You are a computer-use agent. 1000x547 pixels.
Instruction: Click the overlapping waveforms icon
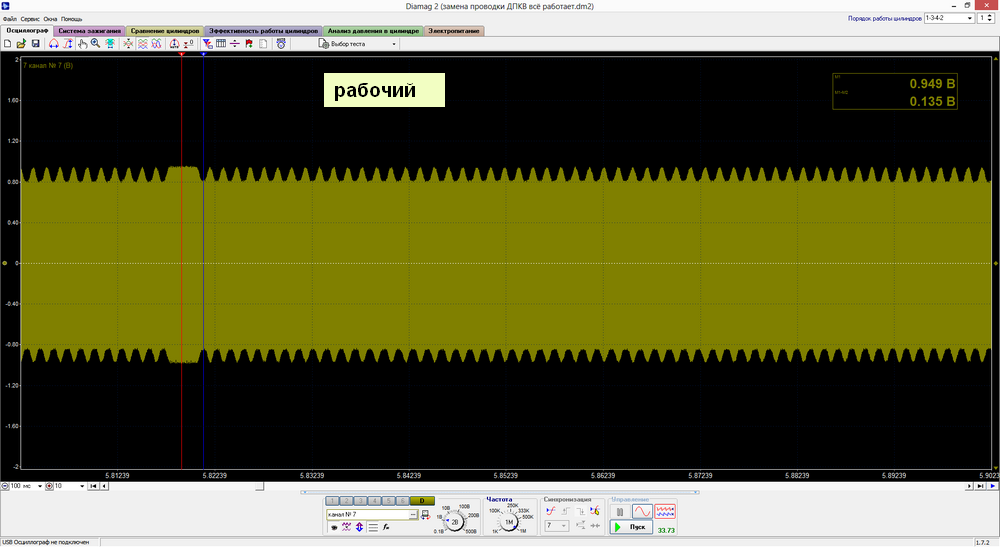(x=156, y=44)
